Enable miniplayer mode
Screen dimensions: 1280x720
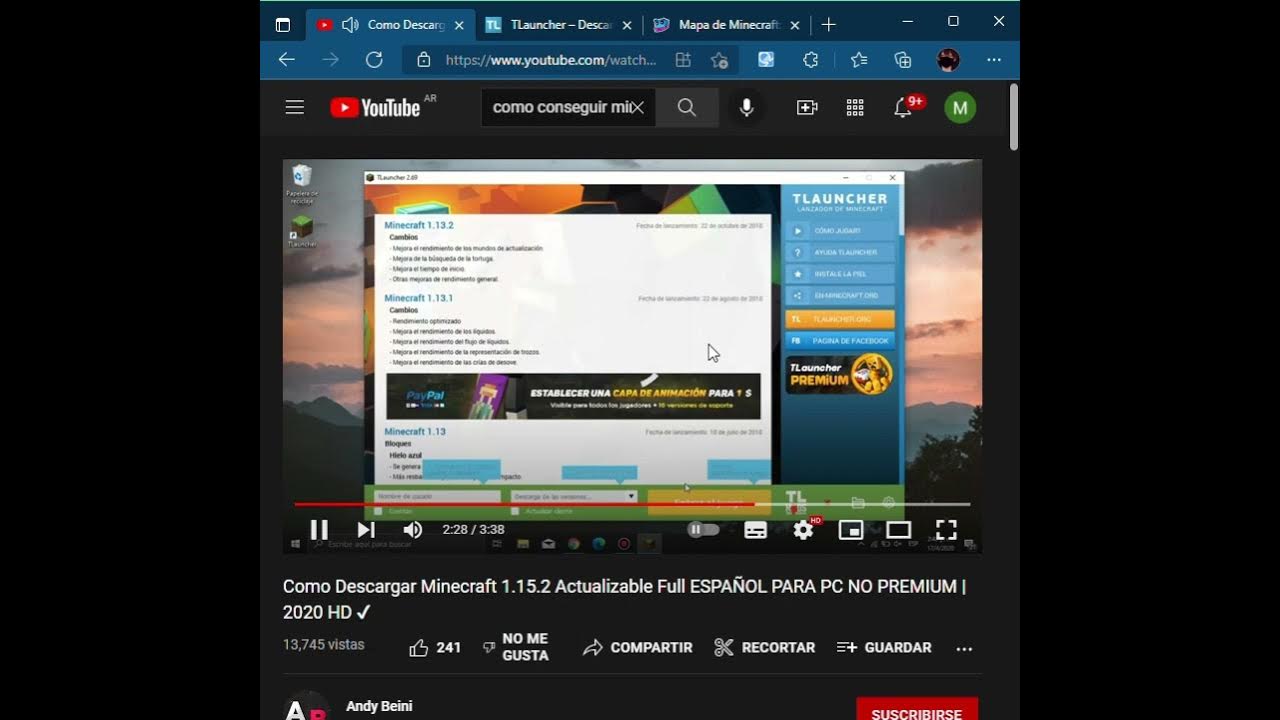point(851,530)
